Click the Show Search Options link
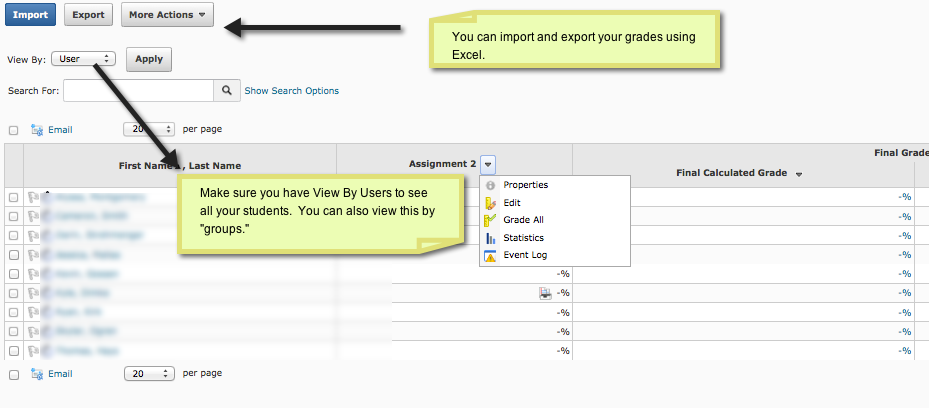Screen dimensions: 929x408 click(291, 91)
